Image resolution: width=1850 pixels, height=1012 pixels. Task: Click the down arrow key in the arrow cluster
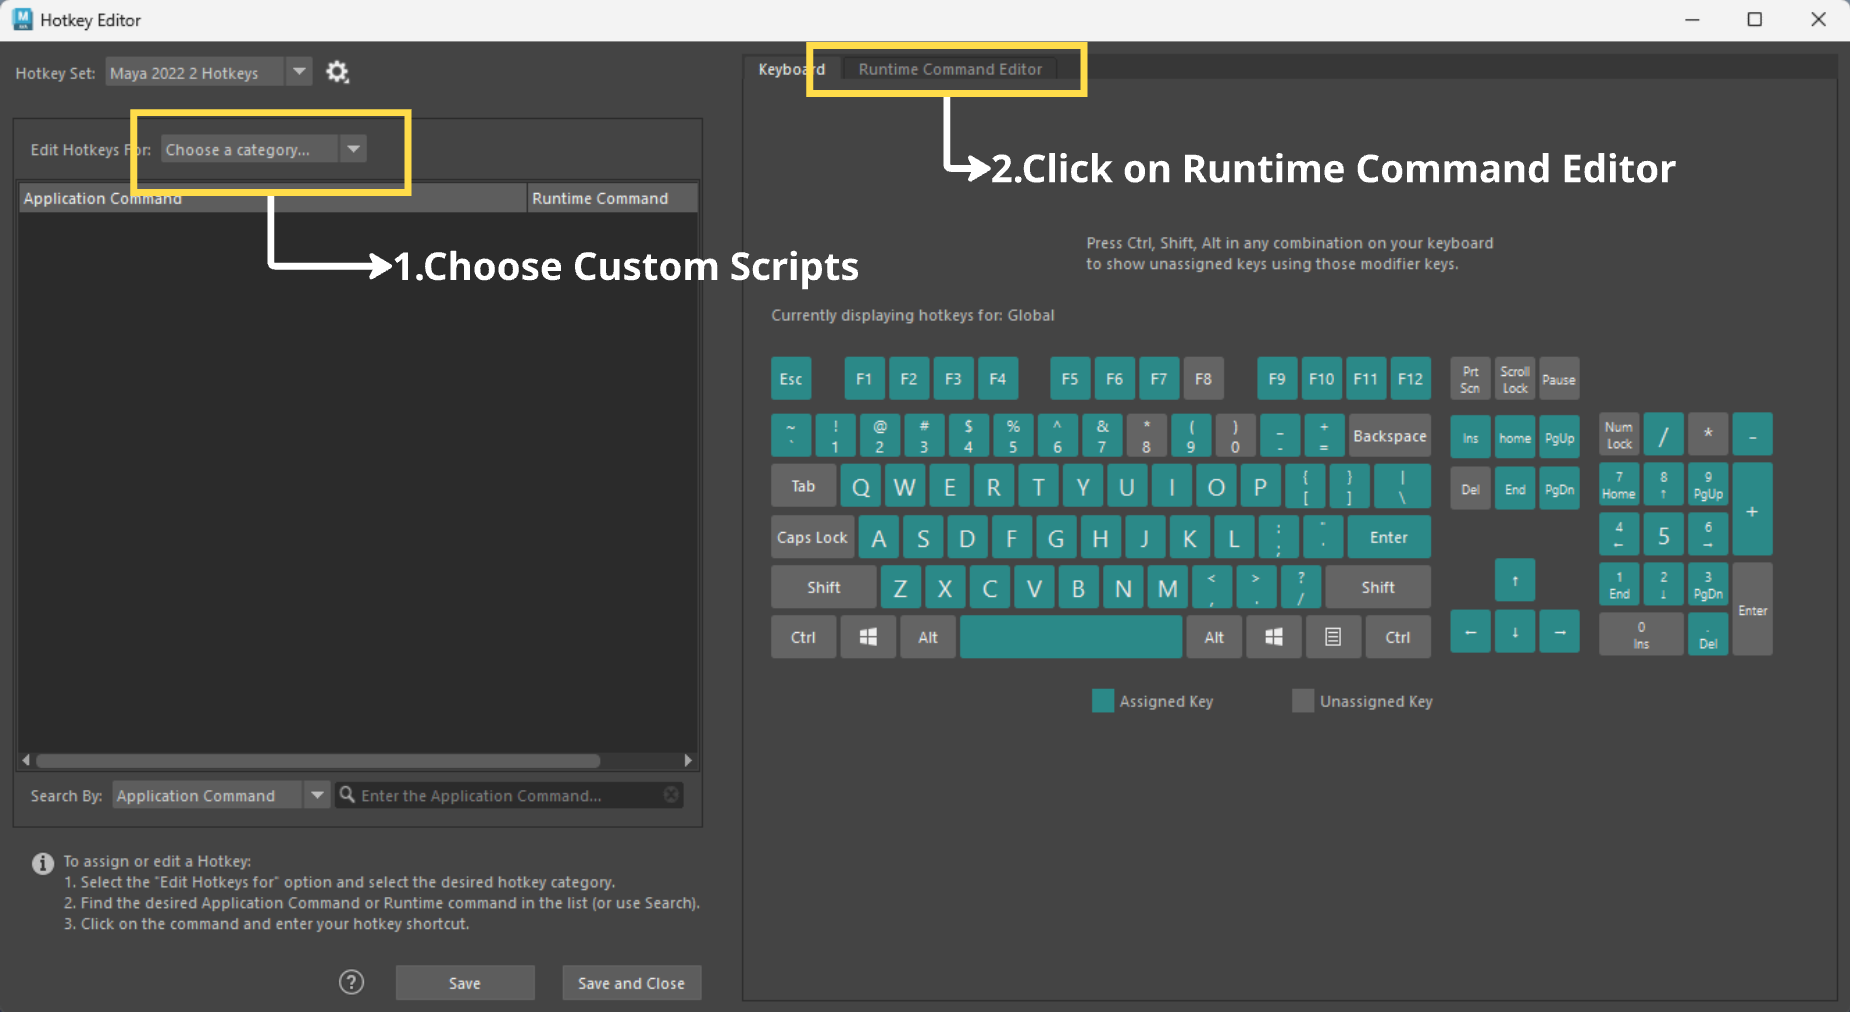click(1515, 632)
